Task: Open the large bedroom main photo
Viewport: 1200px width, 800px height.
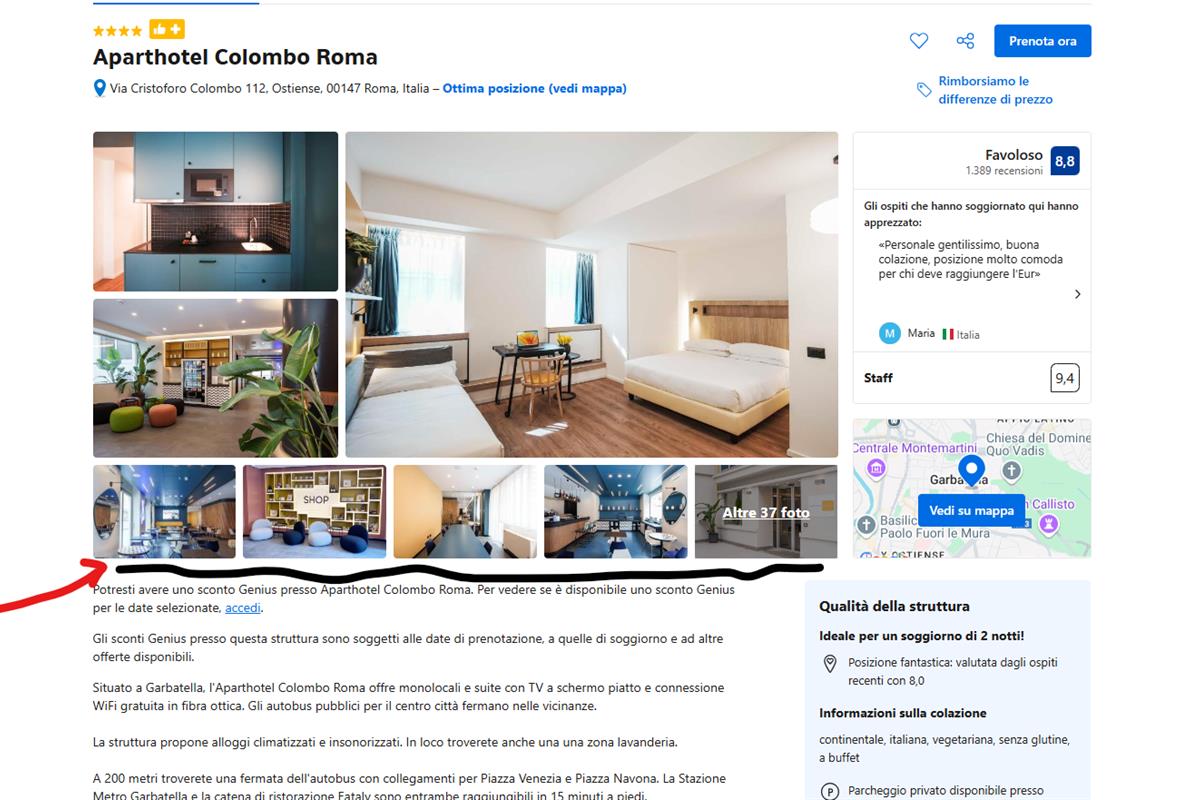Action: pyautogui.click(x=592, y=295)
